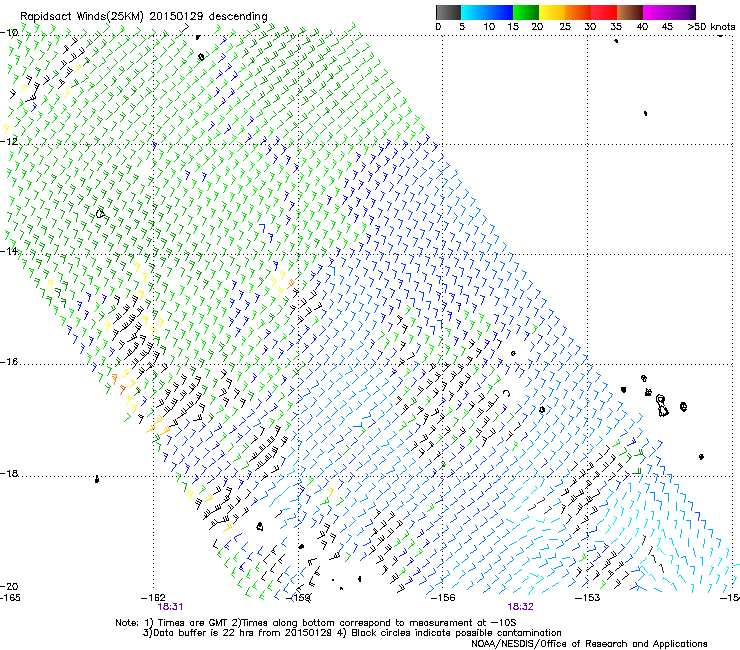Choose the dark purple 45-50 knots legend segment

(682, 12)
